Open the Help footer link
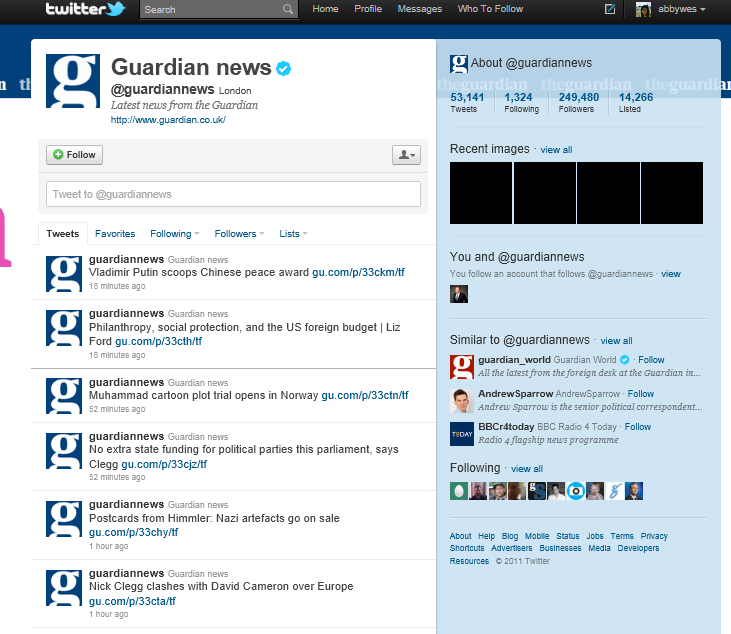731x634 pixels. click(486, 536)
